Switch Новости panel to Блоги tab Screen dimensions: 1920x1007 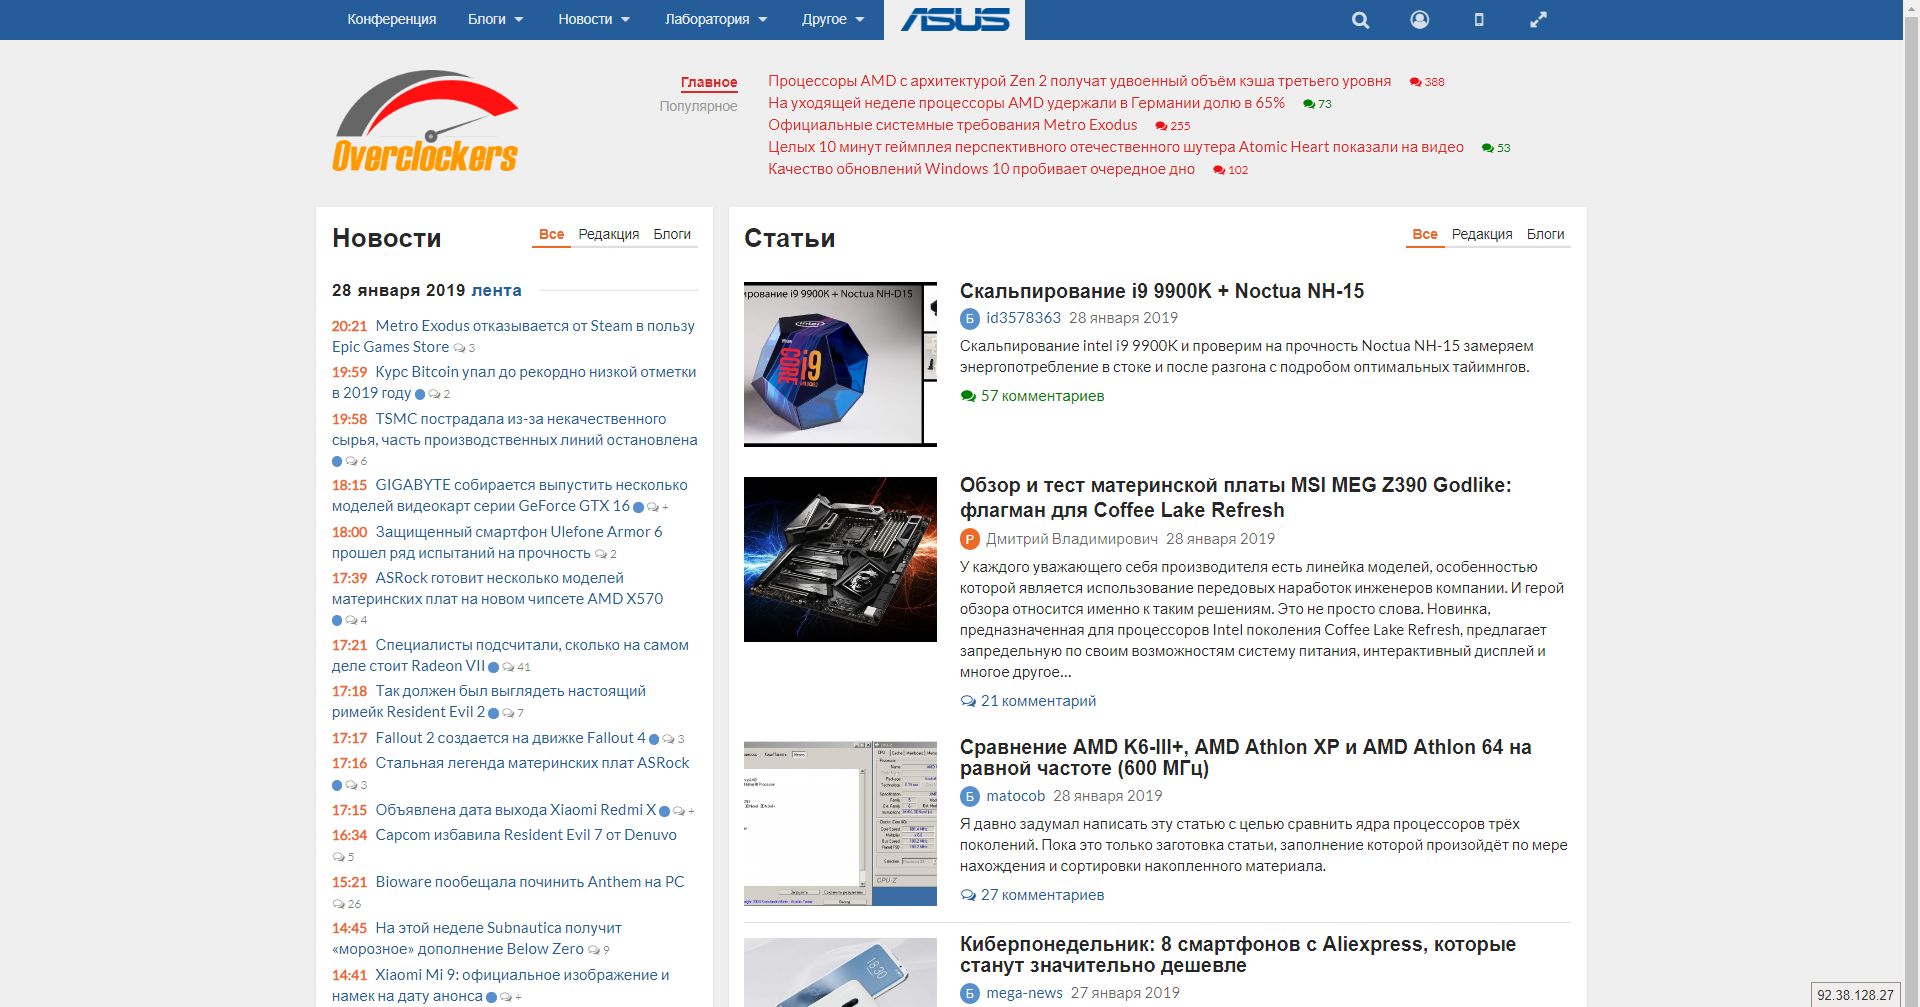pos(672,235)
